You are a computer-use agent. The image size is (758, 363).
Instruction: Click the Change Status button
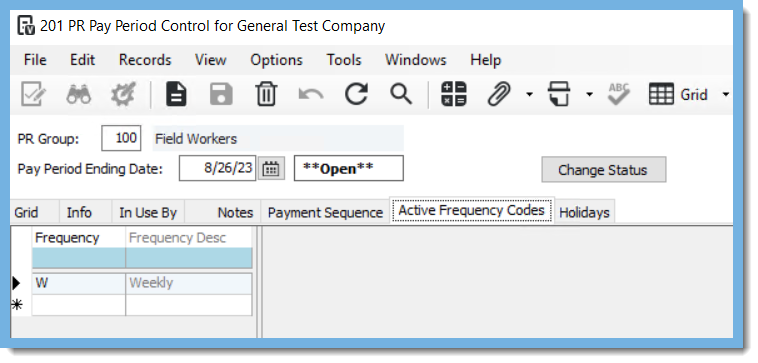[603, 170]
